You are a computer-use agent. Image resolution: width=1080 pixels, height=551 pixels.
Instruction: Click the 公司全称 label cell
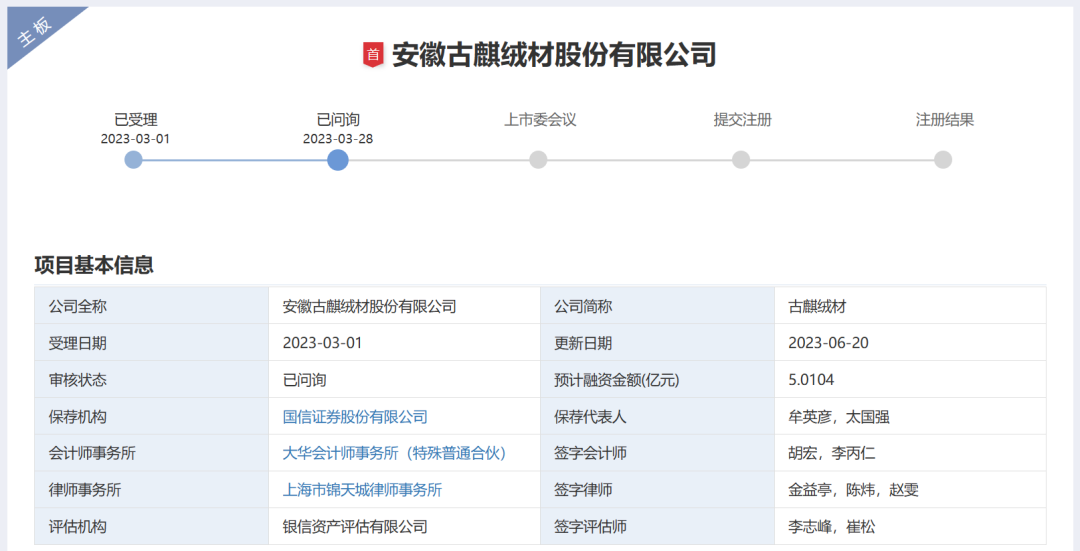pyautogui.click(x=152, y=306)
